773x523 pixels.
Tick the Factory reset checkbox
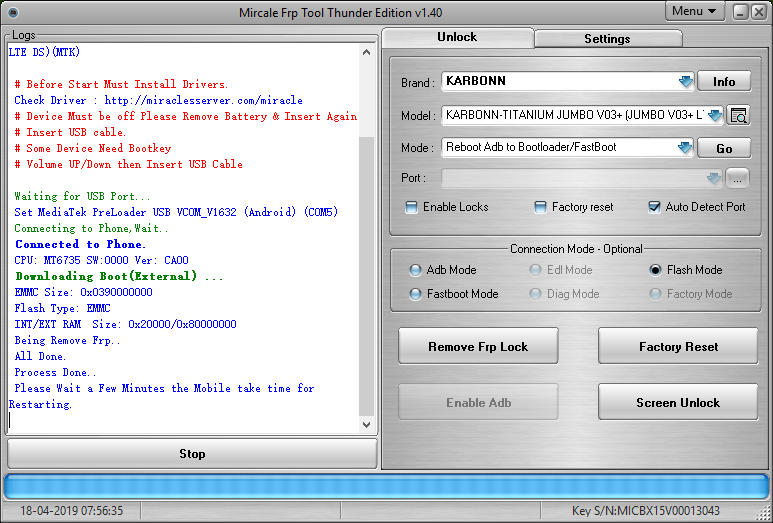point(540,207)
